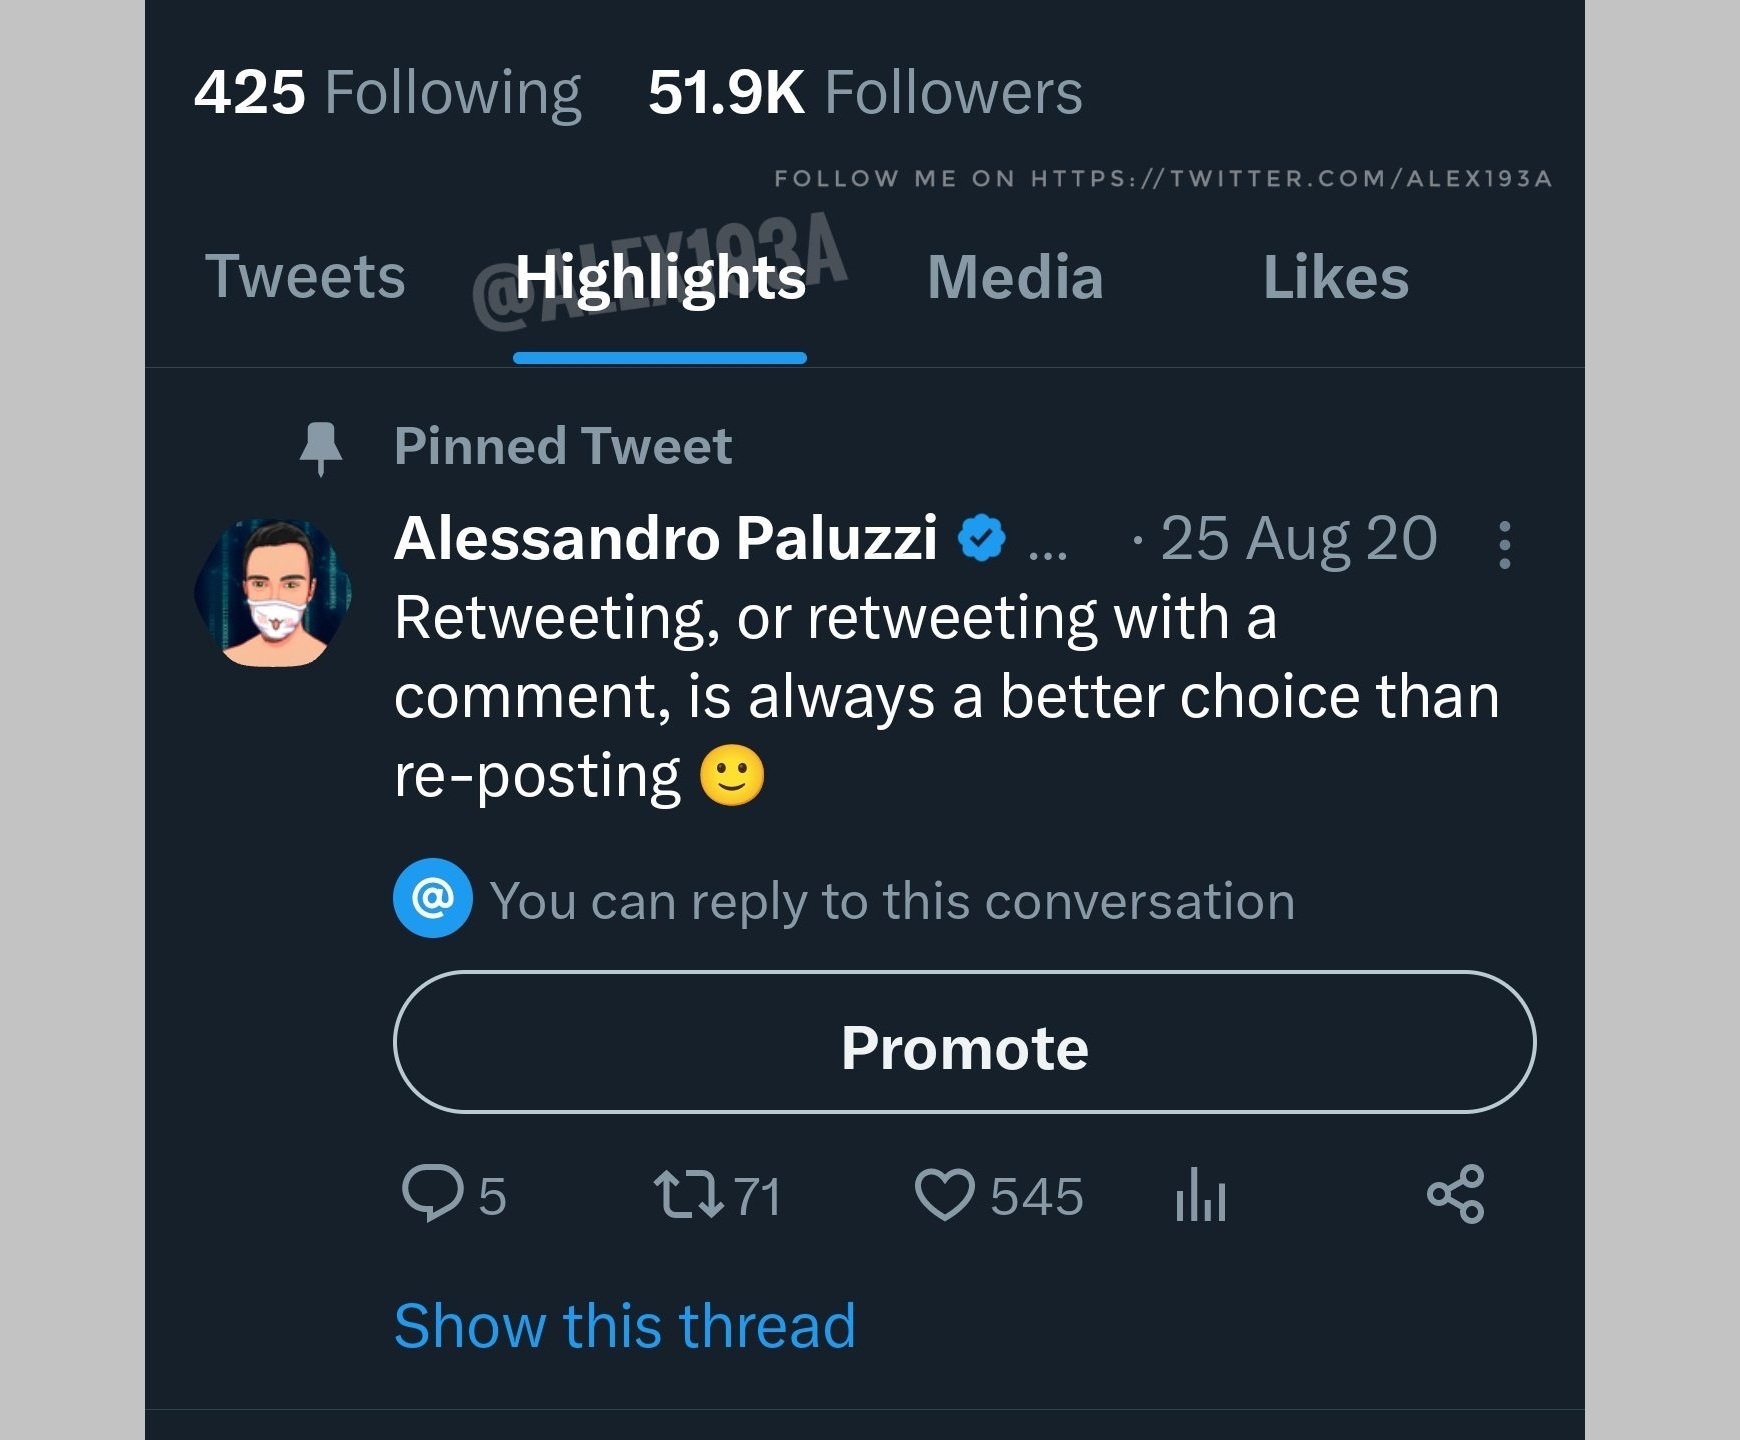Click the blue @ reply-permission icon
Viewport: 1740px width, 1440px height.
433,898
